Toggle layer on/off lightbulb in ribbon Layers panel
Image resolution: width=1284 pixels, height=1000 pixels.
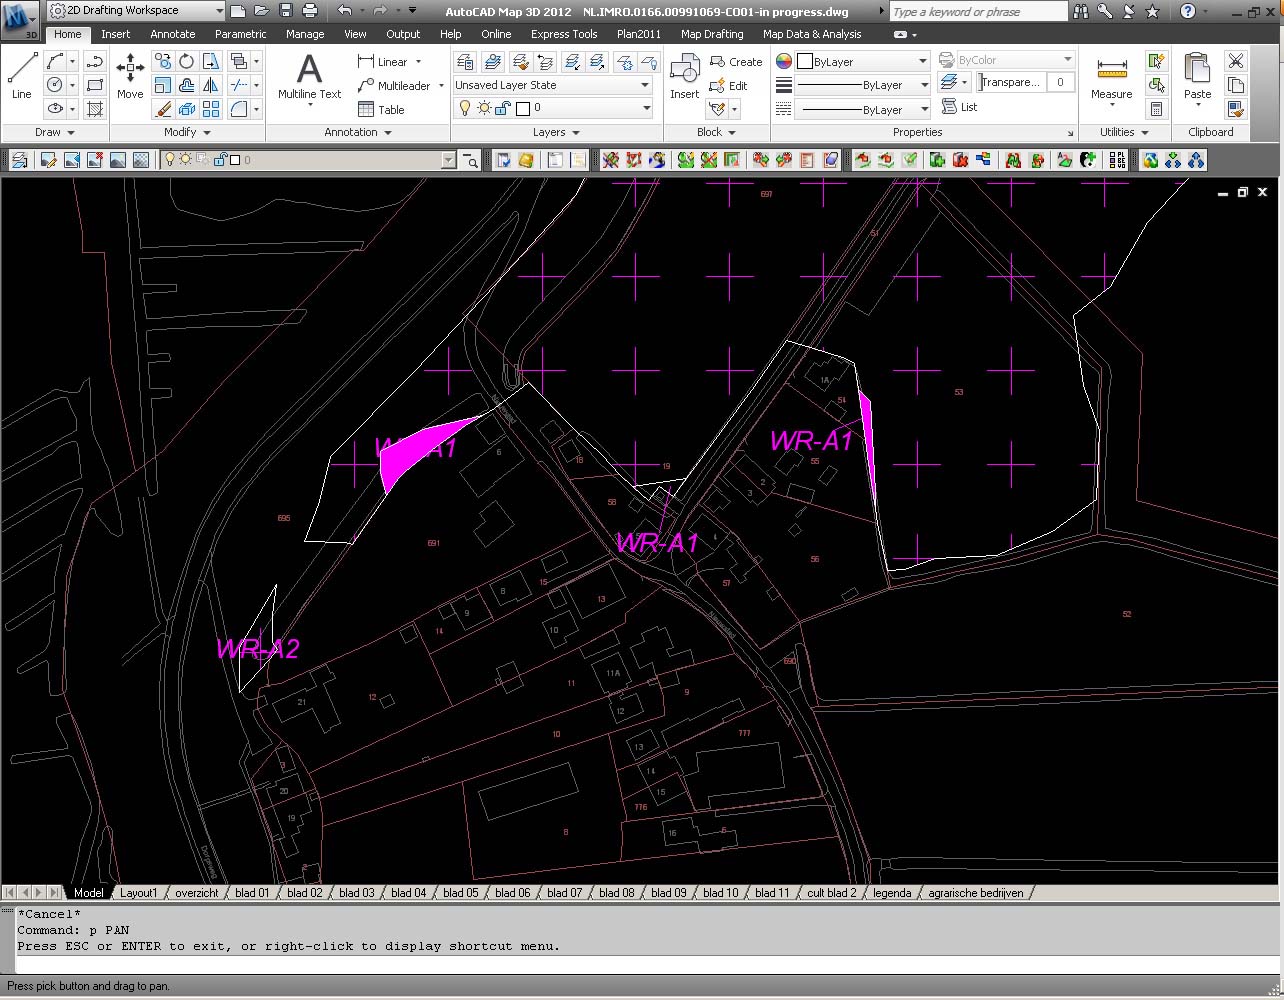465,108
